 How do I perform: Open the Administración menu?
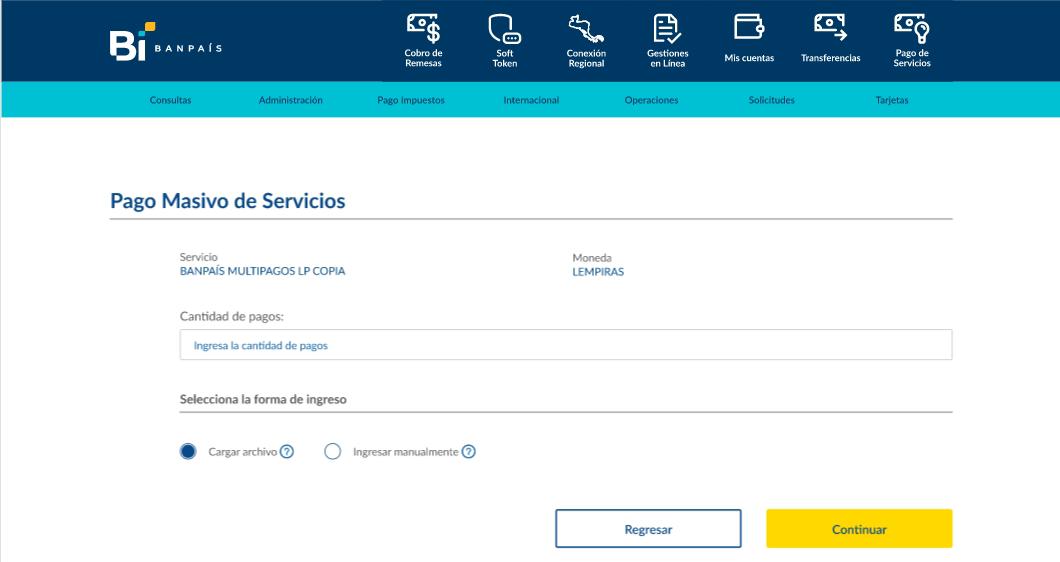pos(291,100)
